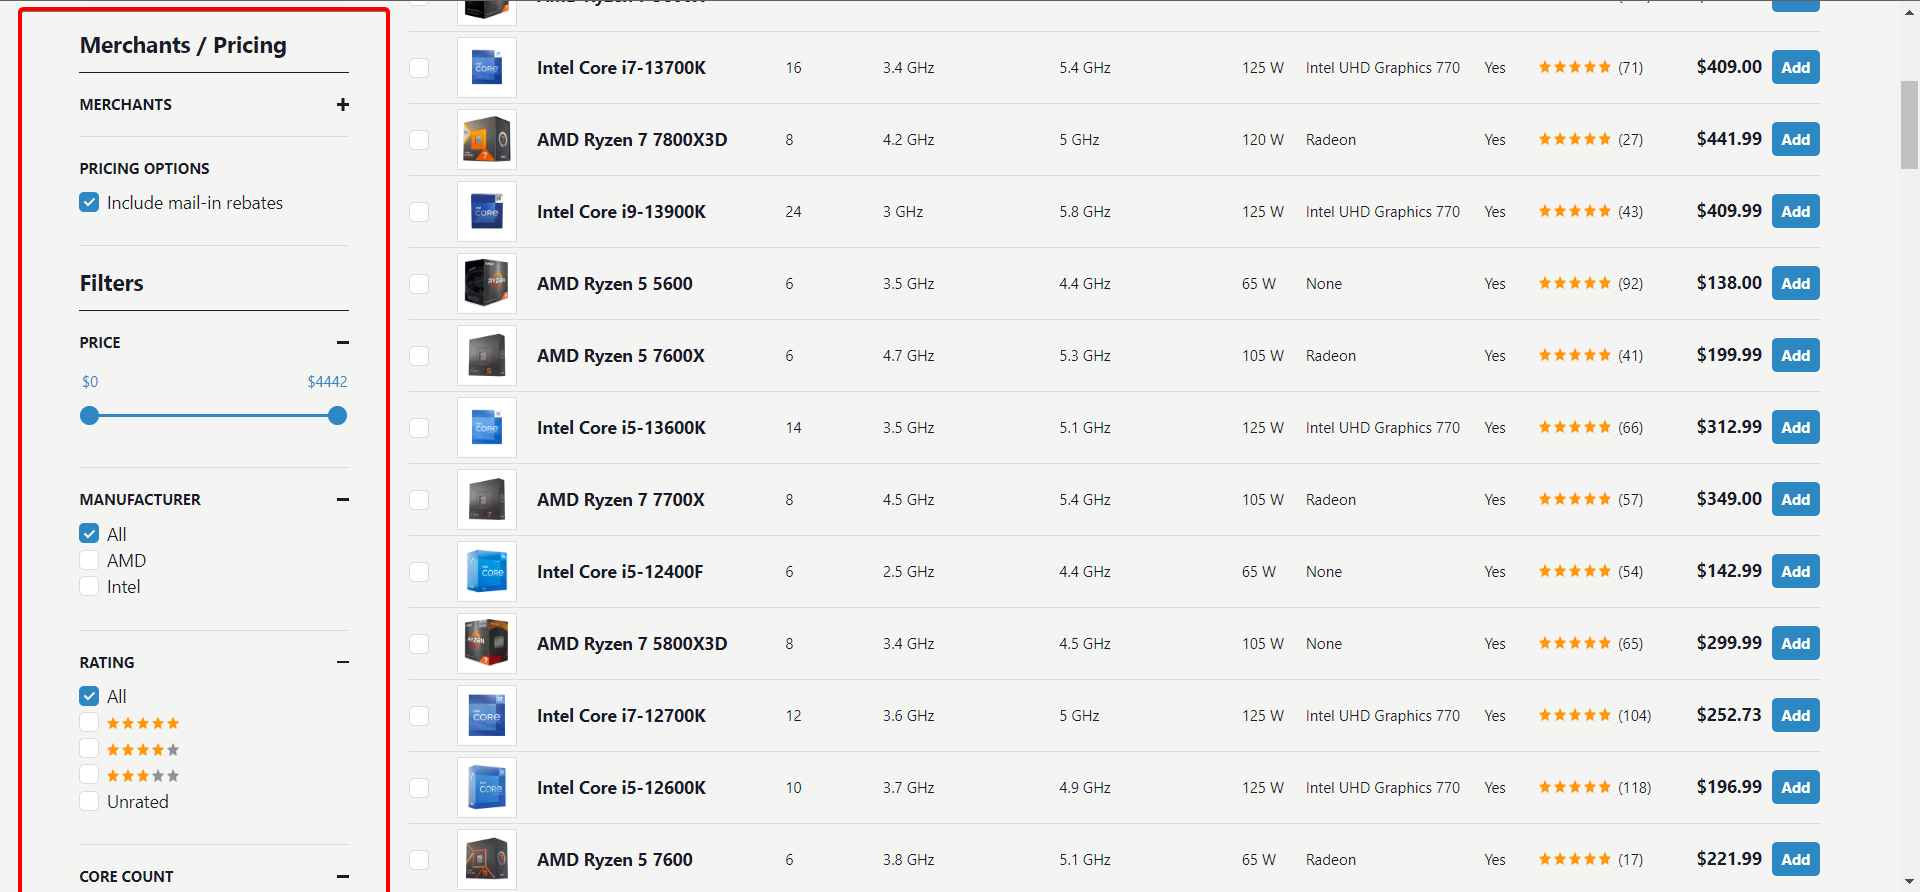Click the AMD Ryzen 5 5600 box image
This screenshot has height=892, width=1920.
click(486, 284)
